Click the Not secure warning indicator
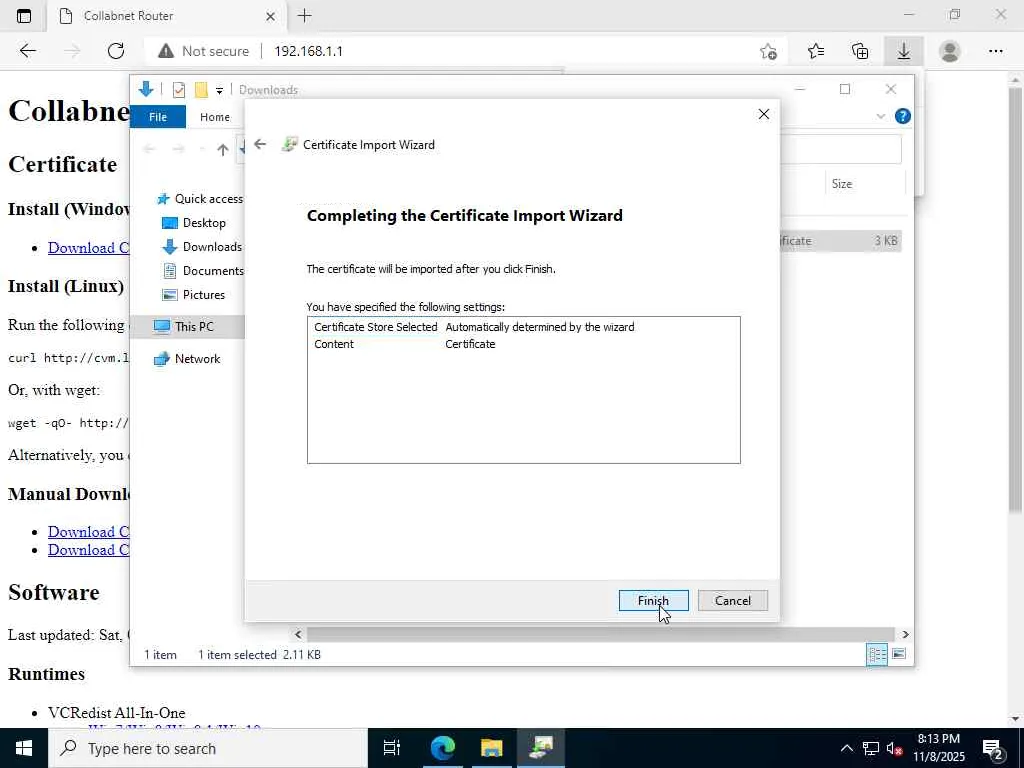 pos(203,51)
